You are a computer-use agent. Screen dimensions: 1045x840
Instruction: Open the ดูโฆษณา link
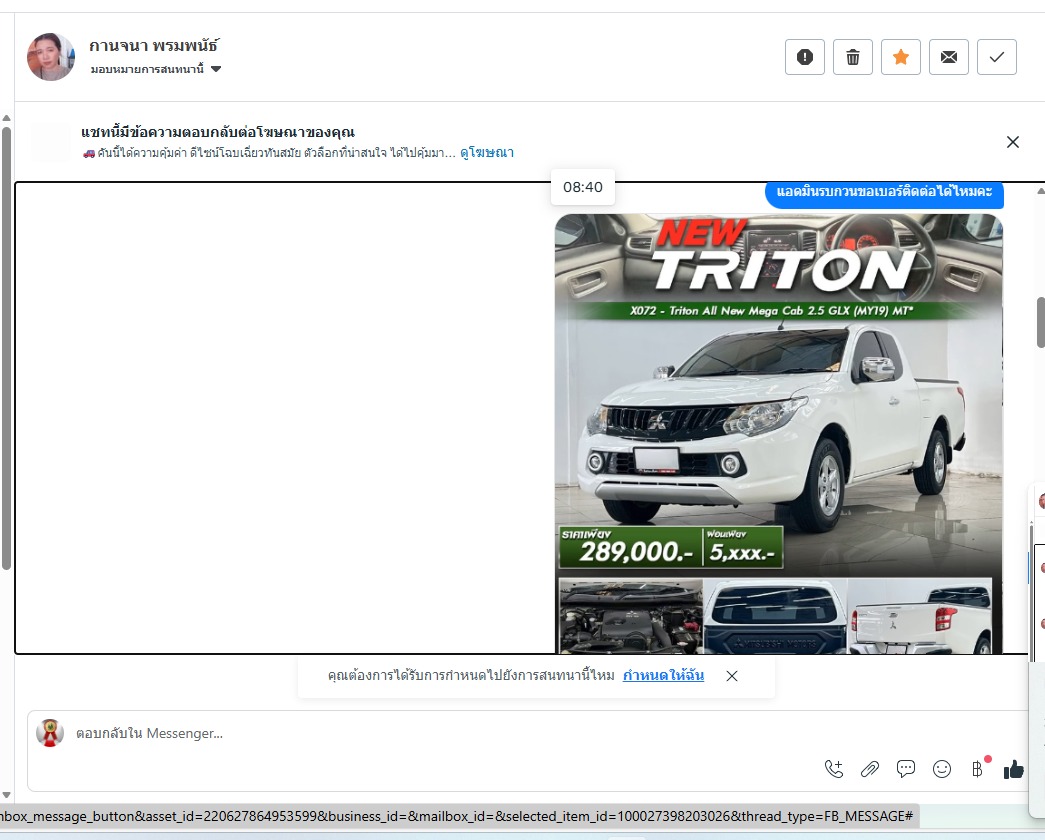487,153
